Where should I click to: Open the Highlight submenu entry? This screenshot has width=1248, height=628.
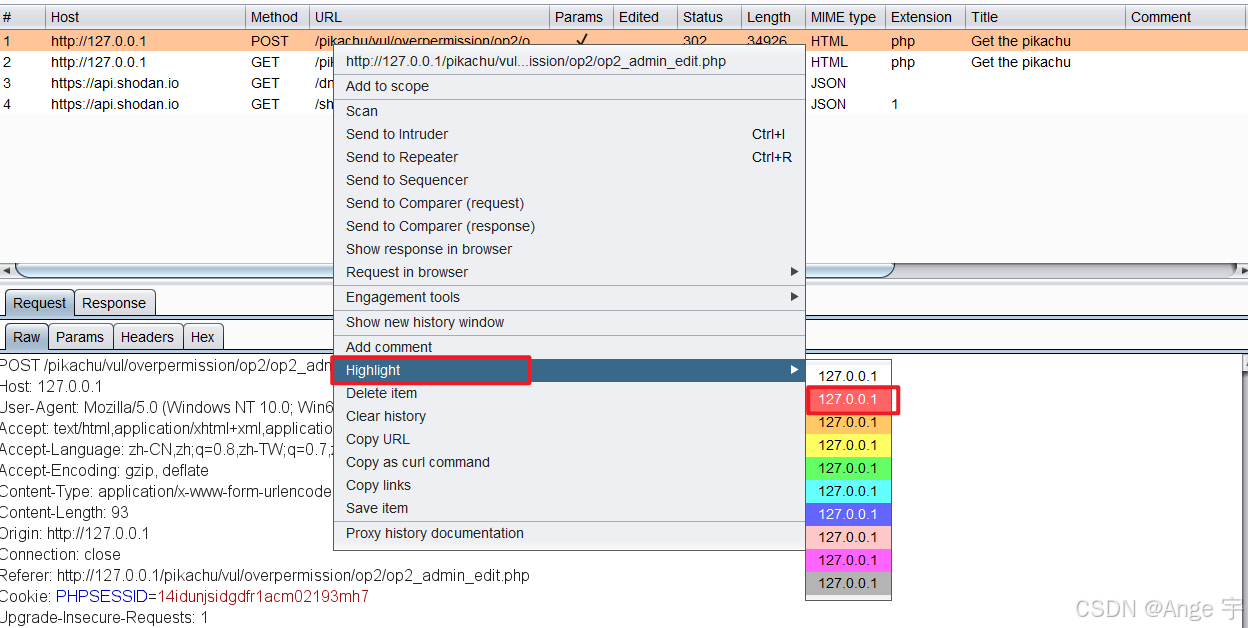click(x=569, y=370)
